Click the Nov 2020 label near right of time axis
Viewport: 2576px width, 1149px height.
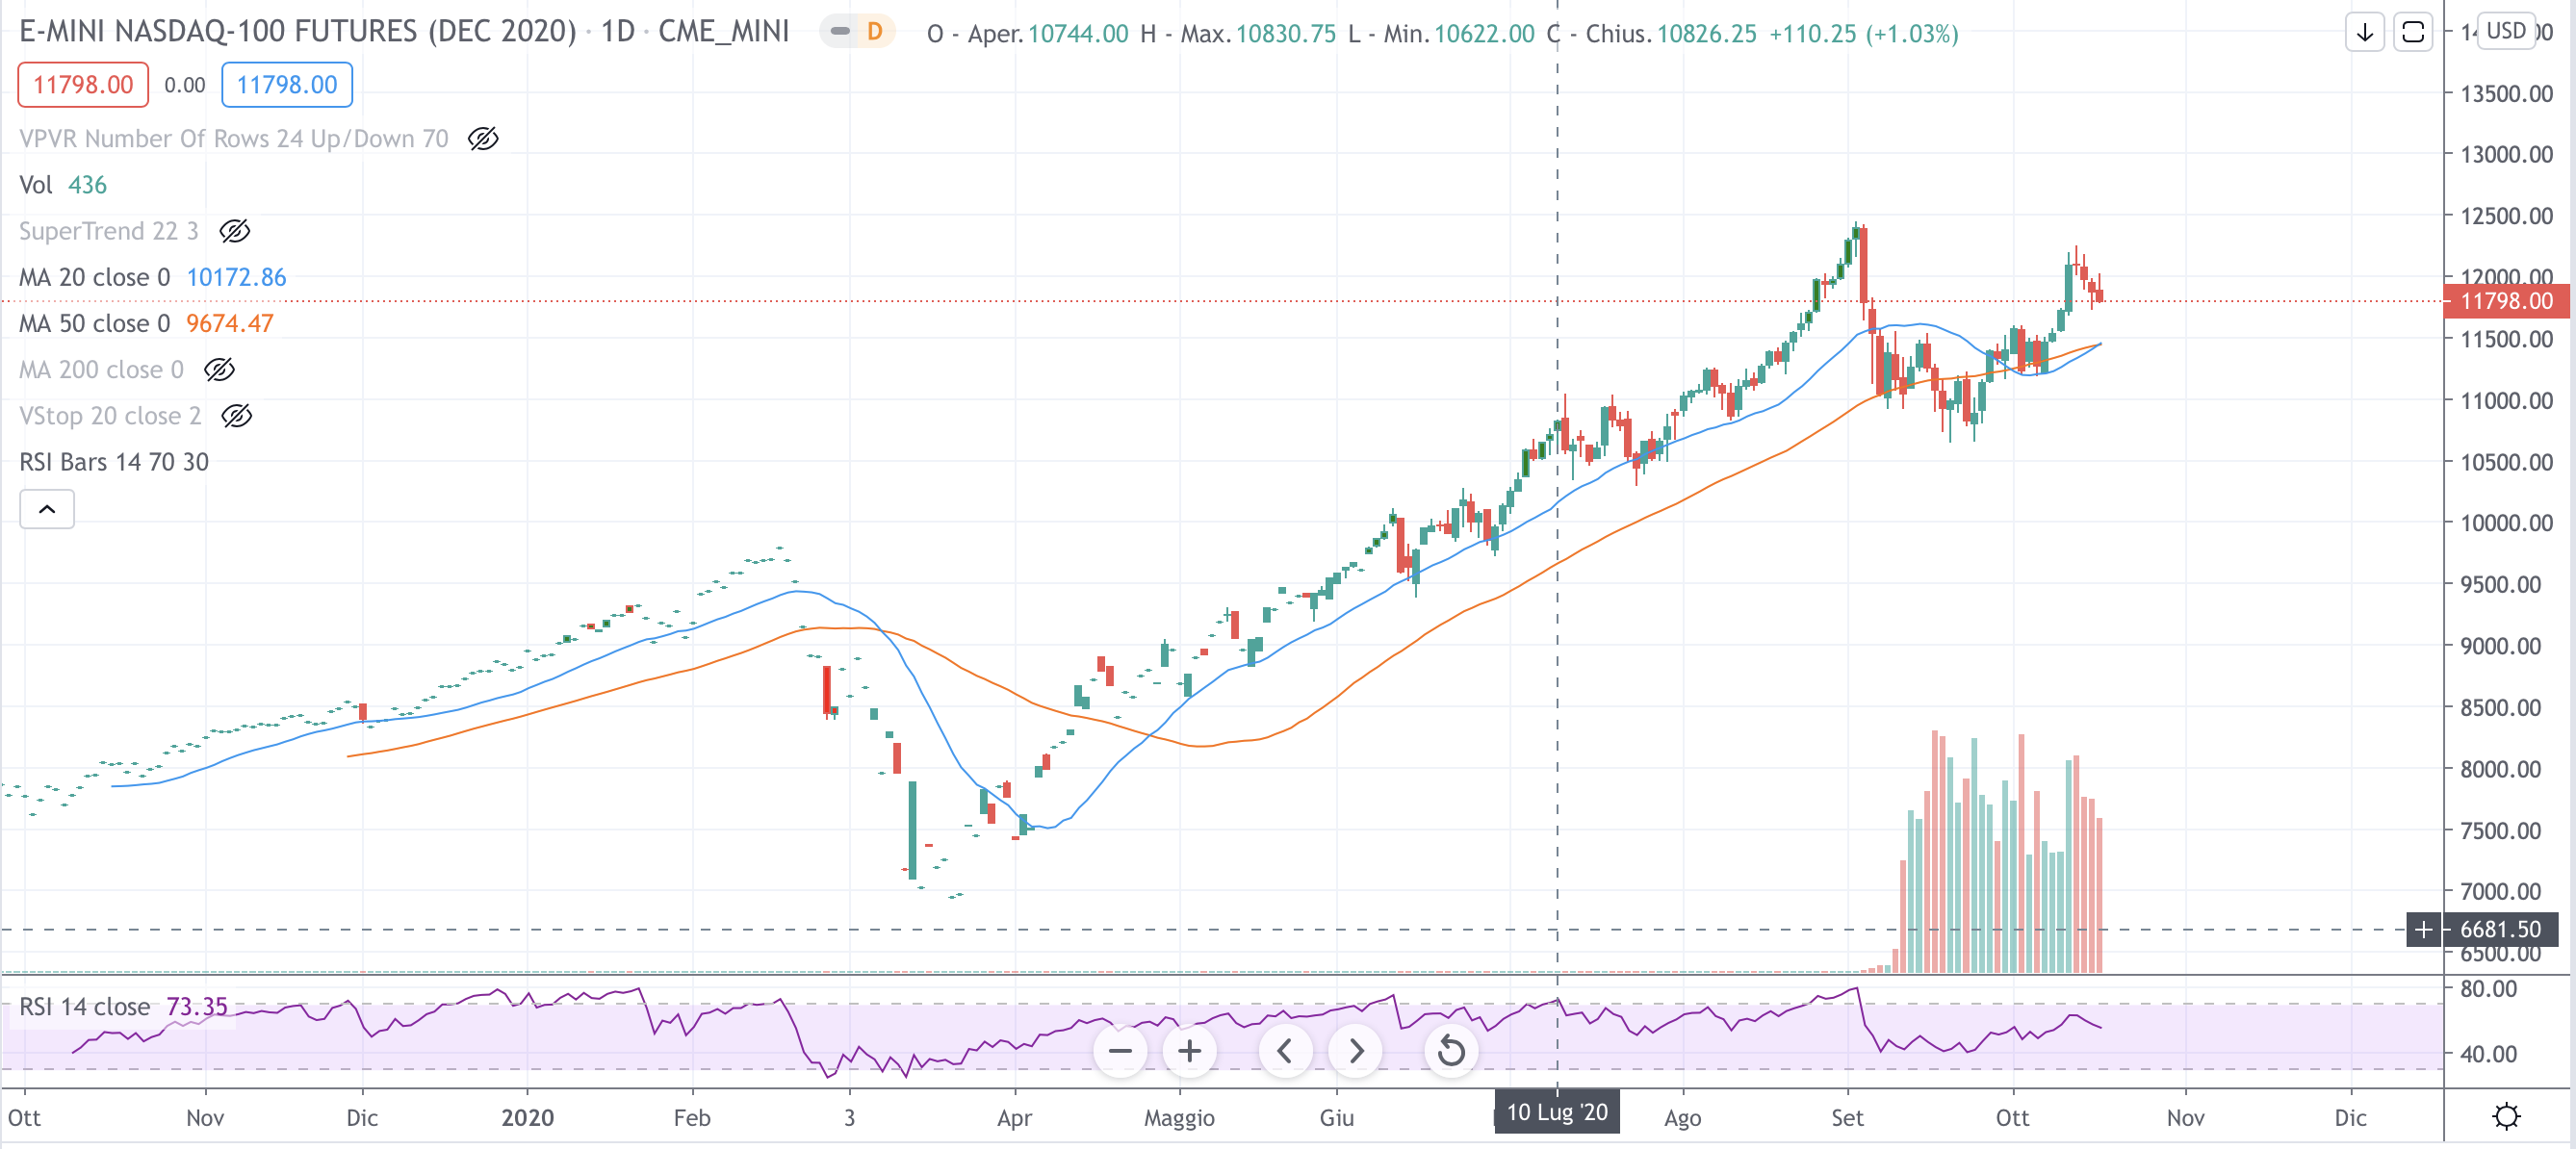2185,1118
